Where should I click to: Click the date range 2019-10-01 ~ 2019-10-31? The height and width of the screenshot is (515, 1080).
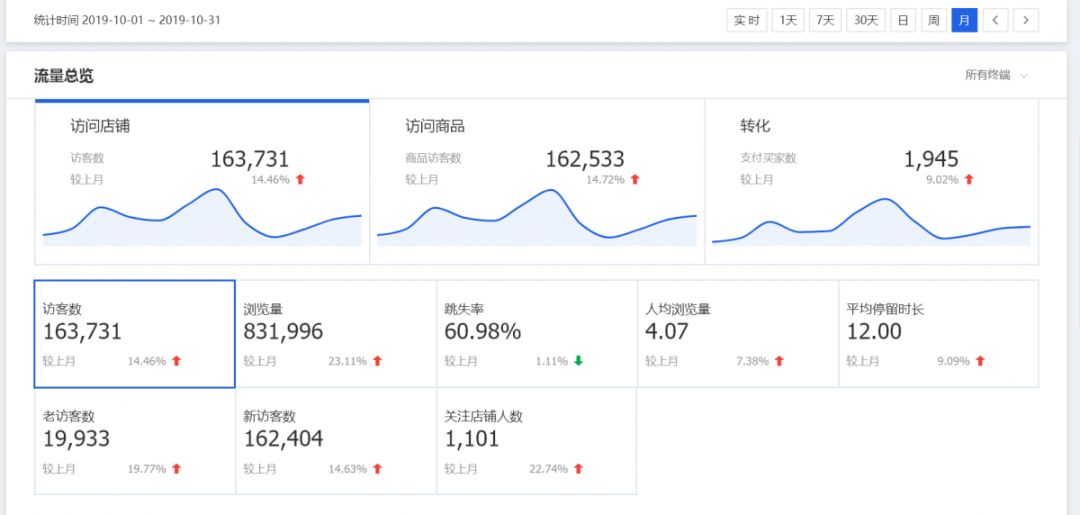[x=152, y=20]
